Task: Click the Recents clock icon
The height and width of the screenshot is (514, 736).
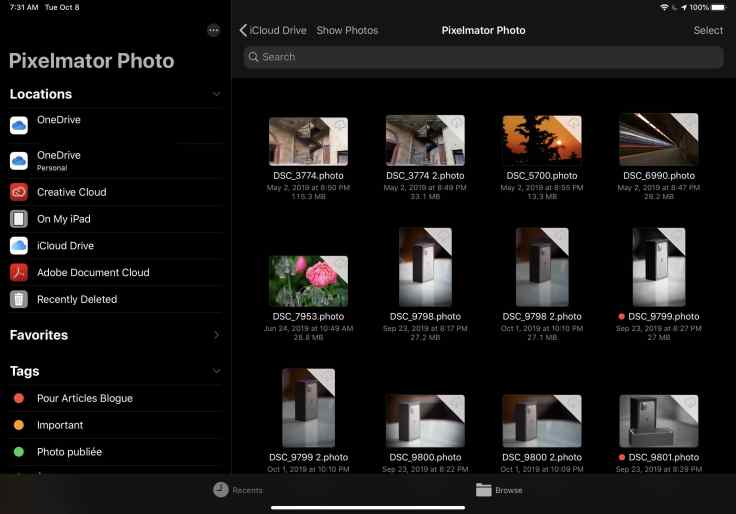Action: (221, 490)
